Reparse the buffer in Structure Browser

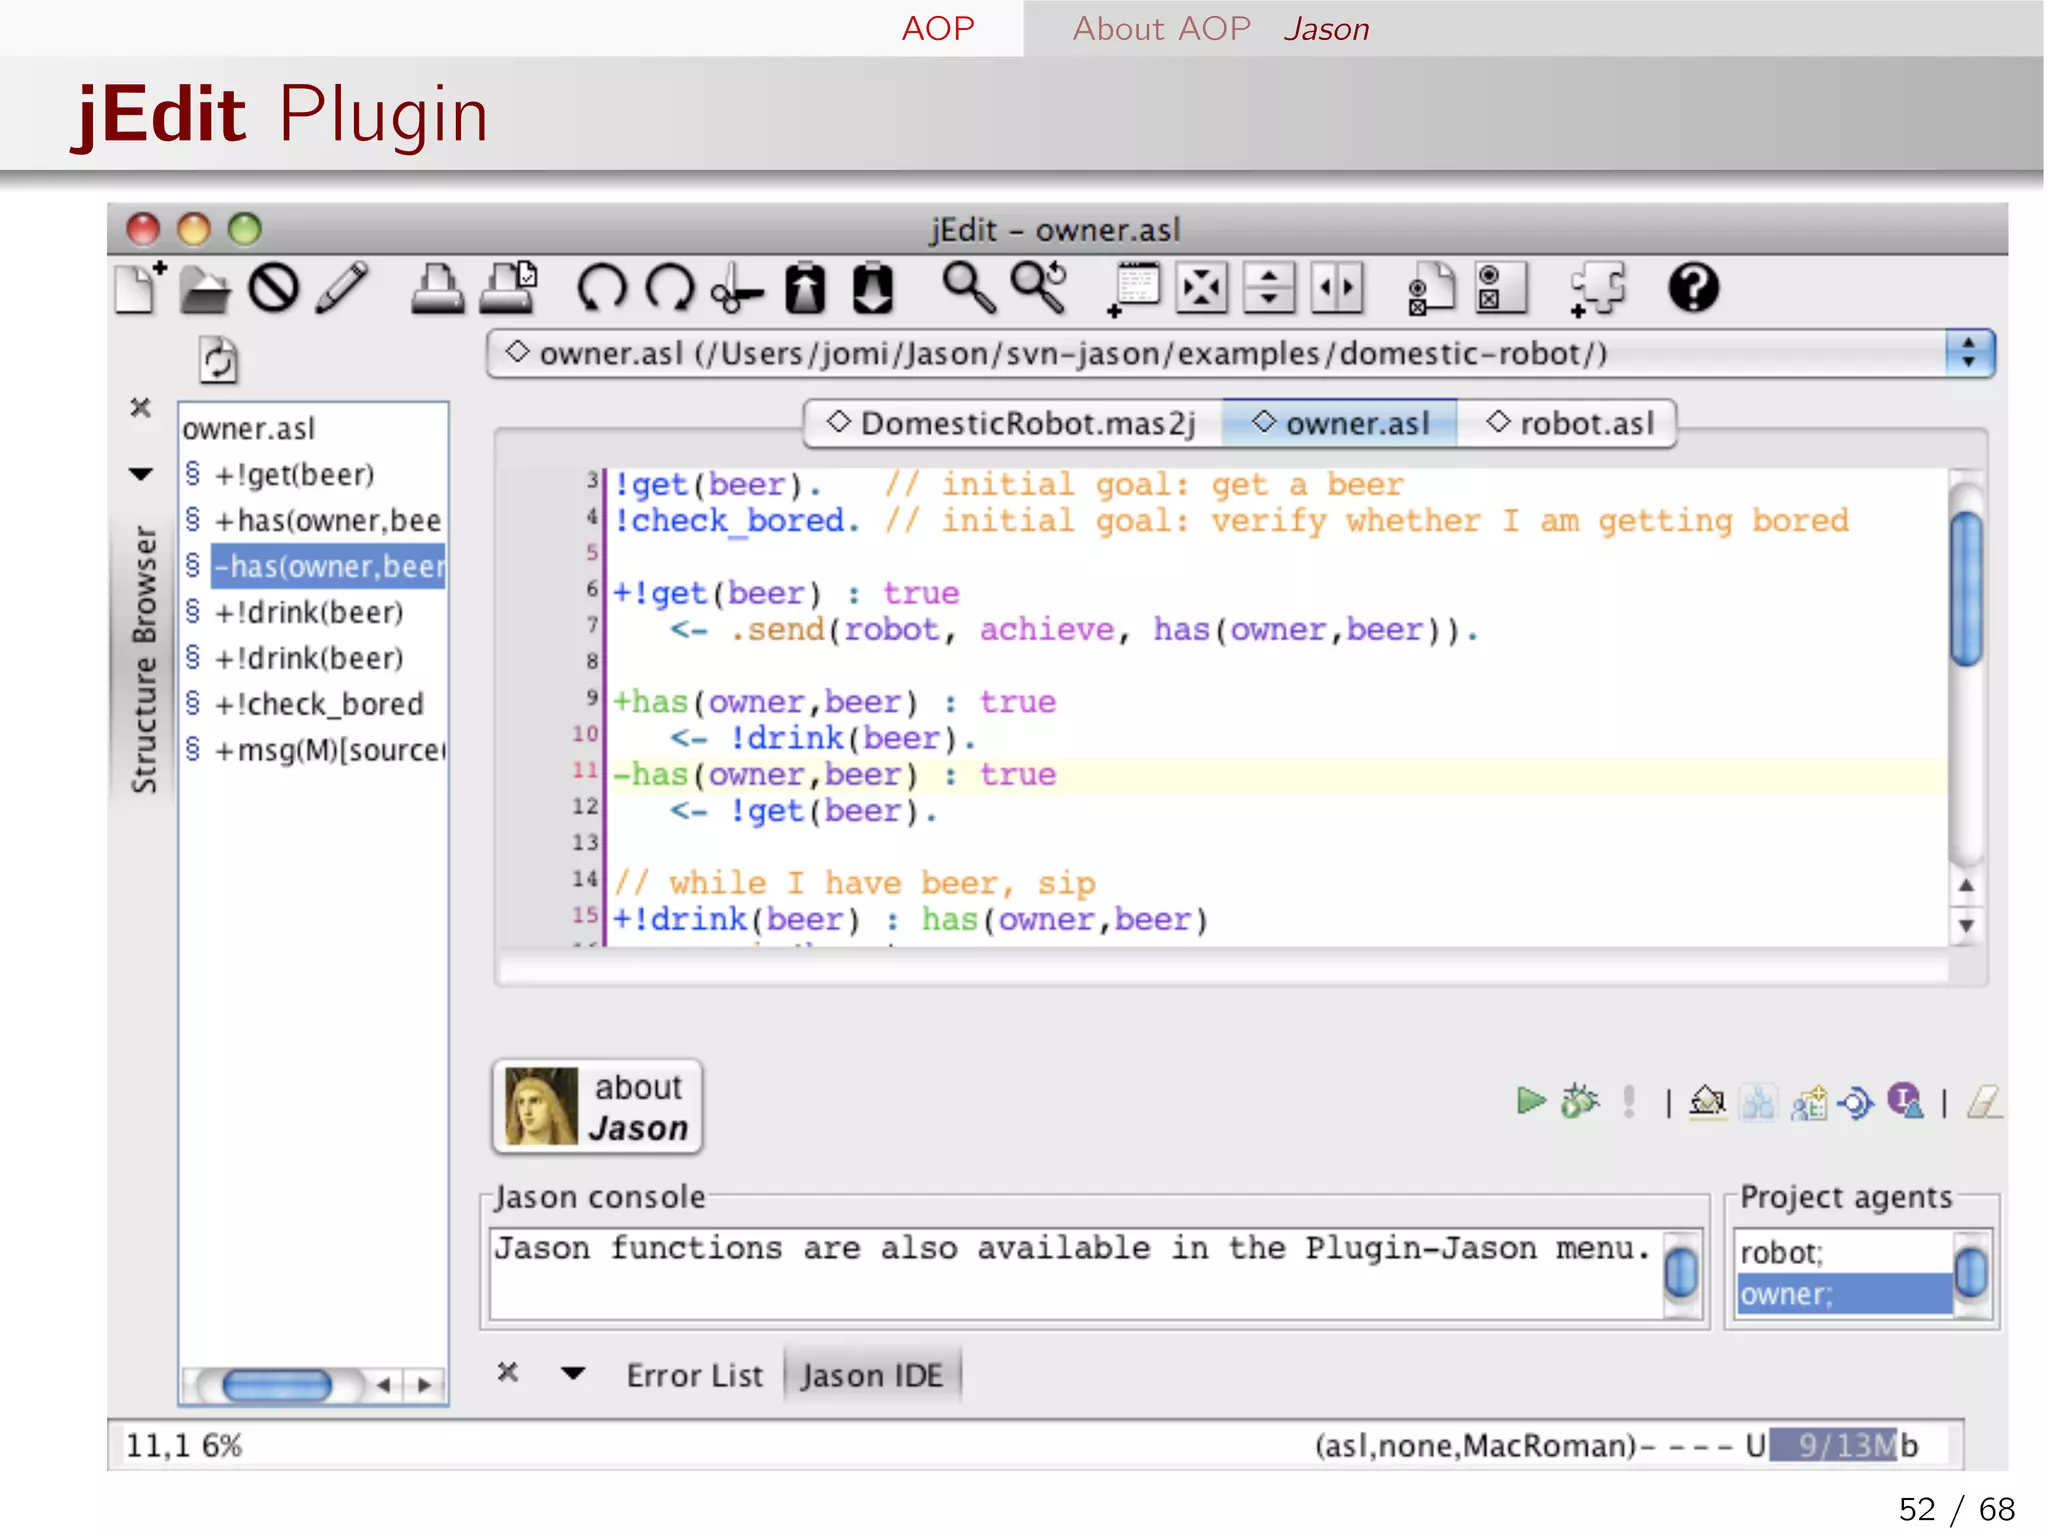pos(218,360)
